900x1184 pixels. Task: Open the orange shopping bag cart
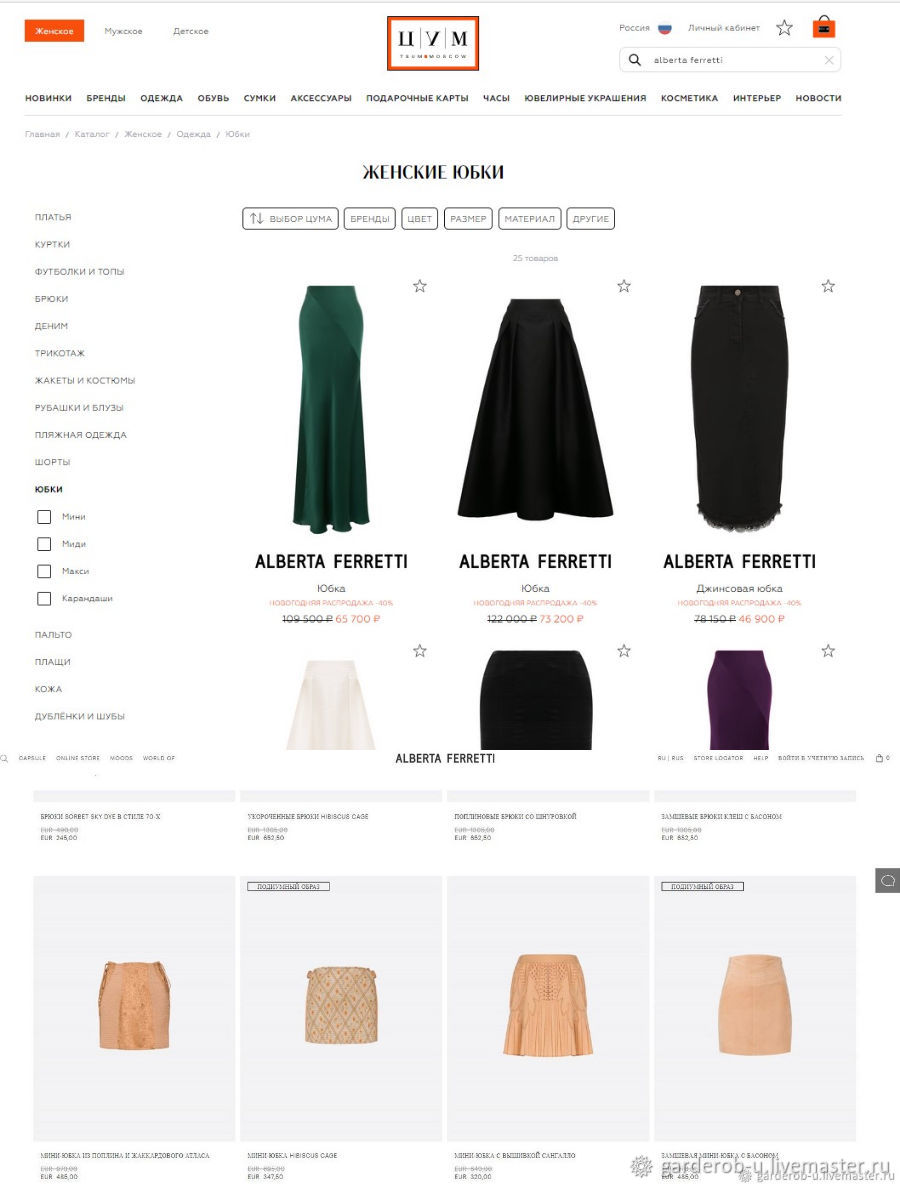point(824,27)
